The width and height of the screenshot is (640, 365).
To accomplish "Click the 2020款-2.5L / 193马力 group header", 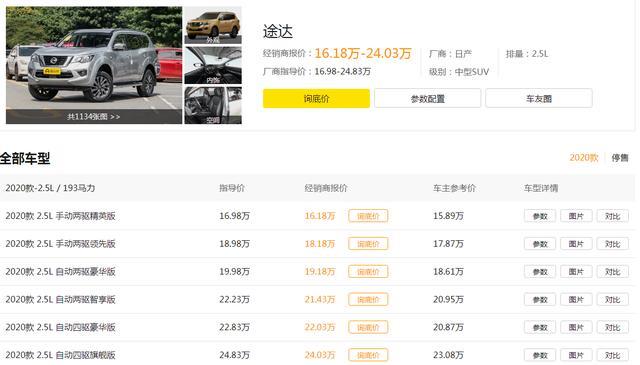I will click(x=50, y=188).
